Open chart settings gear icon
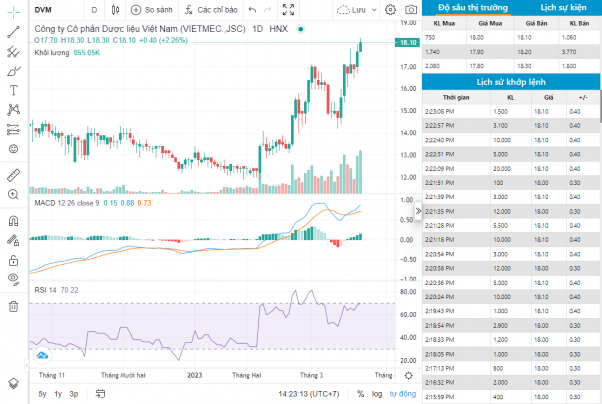 coord(390,10)
